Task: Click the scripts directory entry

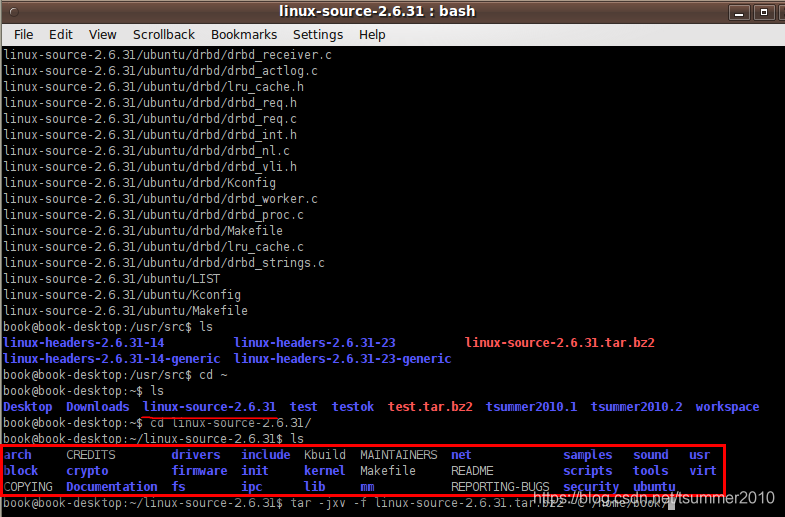Action: 588,471
